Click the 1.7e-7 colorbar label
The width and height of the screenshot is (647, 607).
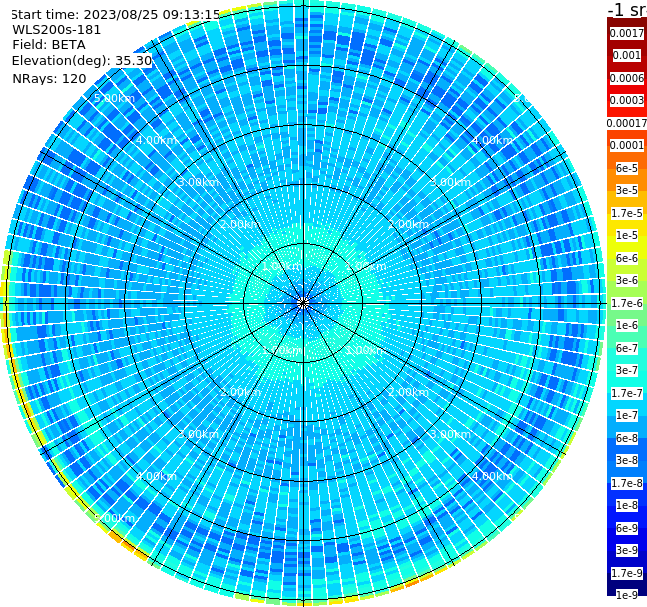click(627, 393)
